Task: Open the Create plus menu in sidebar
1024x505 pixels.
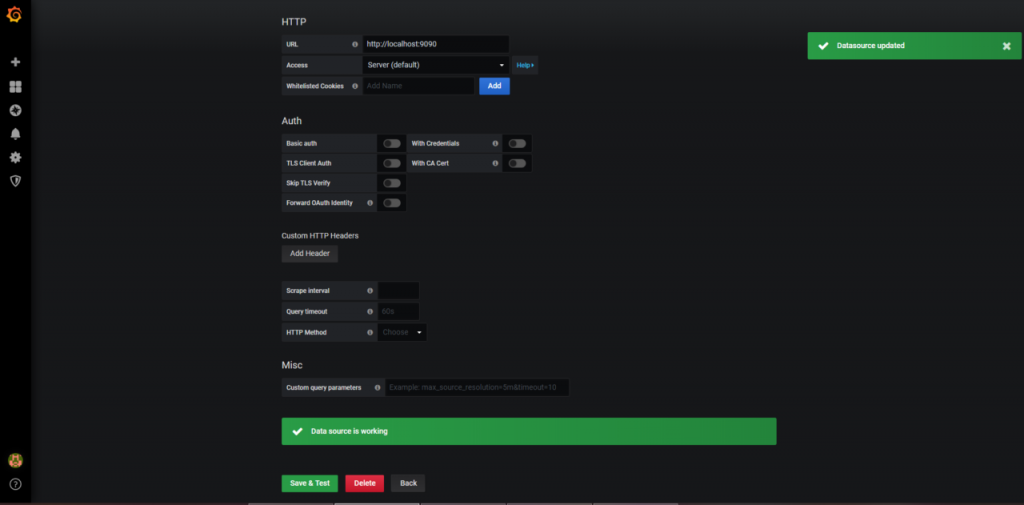Action: point(16,62)
